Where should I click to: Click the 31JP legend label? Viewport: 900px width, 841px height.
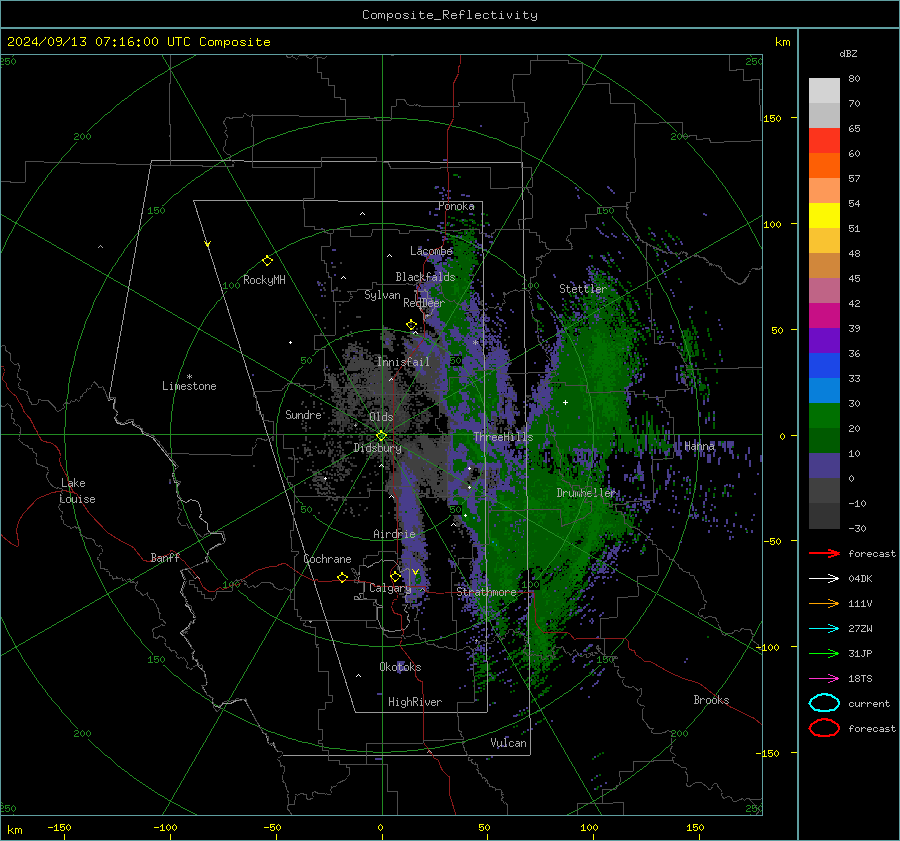click(x=860, y=653)
